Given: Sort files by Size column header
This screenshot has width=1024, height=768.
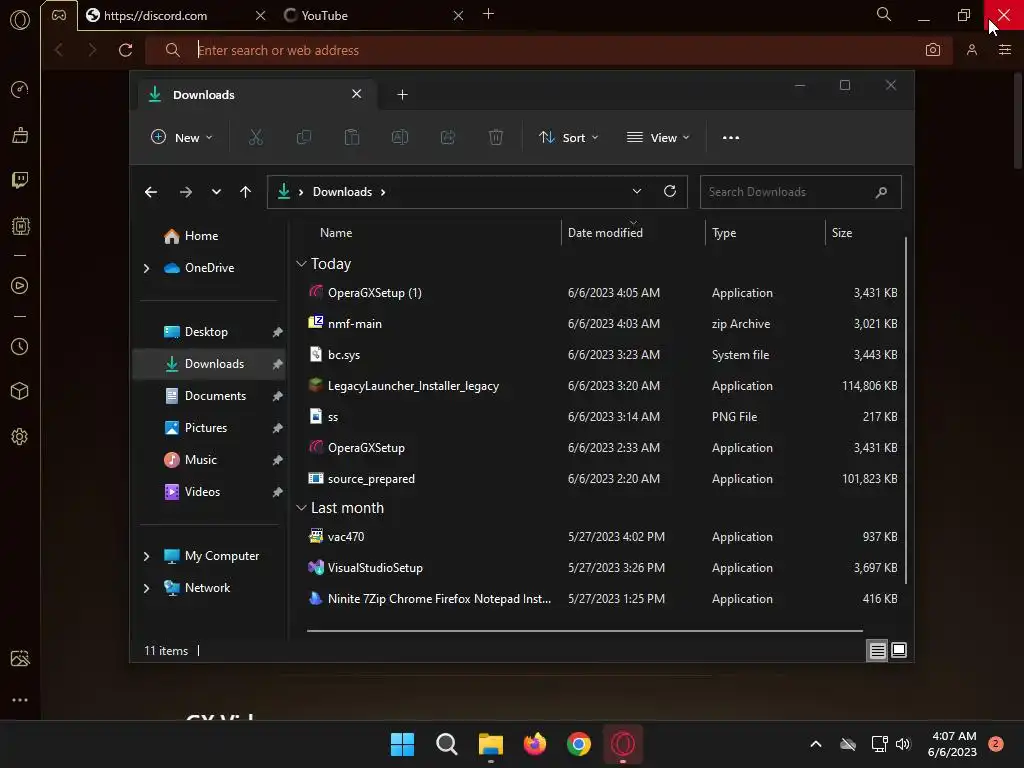Looking at the screenshot, I should [x=842, y=232].
